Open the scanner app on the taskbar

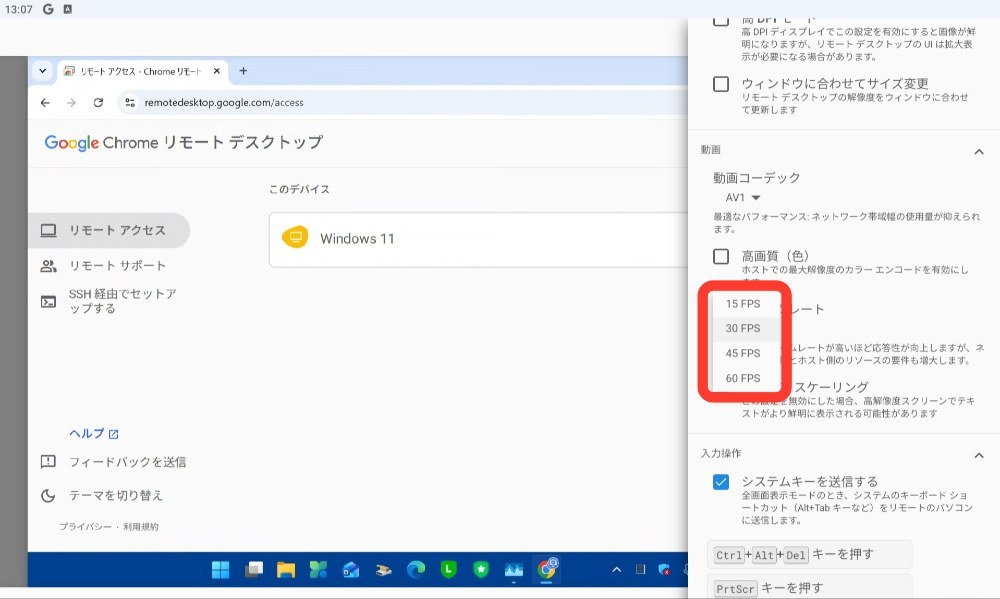click(383, 570)
